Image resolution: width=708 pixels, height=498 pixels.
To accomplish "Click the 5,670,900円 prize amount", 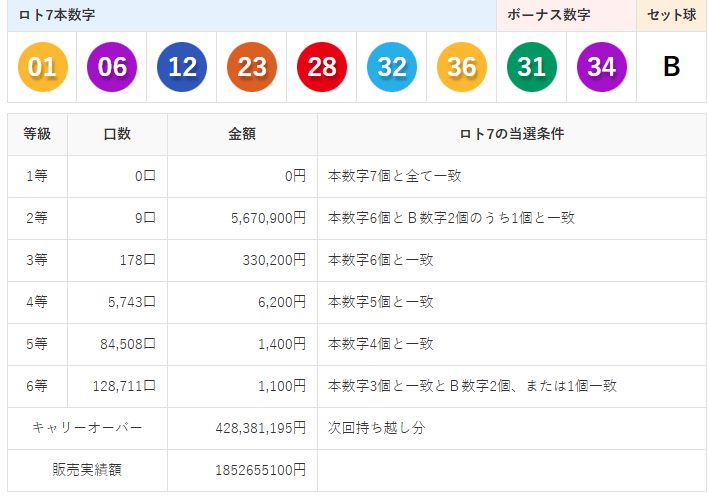I will pyautogui.click(x=269, y=218).
